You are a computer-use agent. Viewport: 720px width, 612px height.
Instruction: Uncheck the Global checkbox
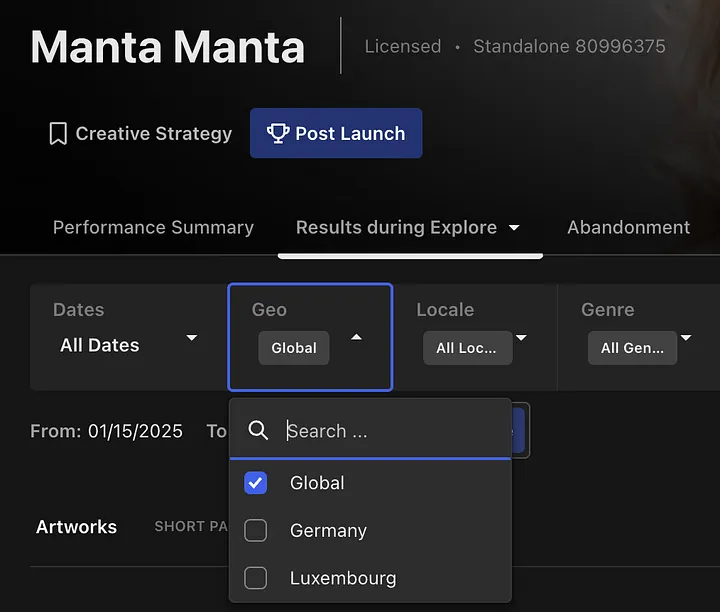coord(256,483)
